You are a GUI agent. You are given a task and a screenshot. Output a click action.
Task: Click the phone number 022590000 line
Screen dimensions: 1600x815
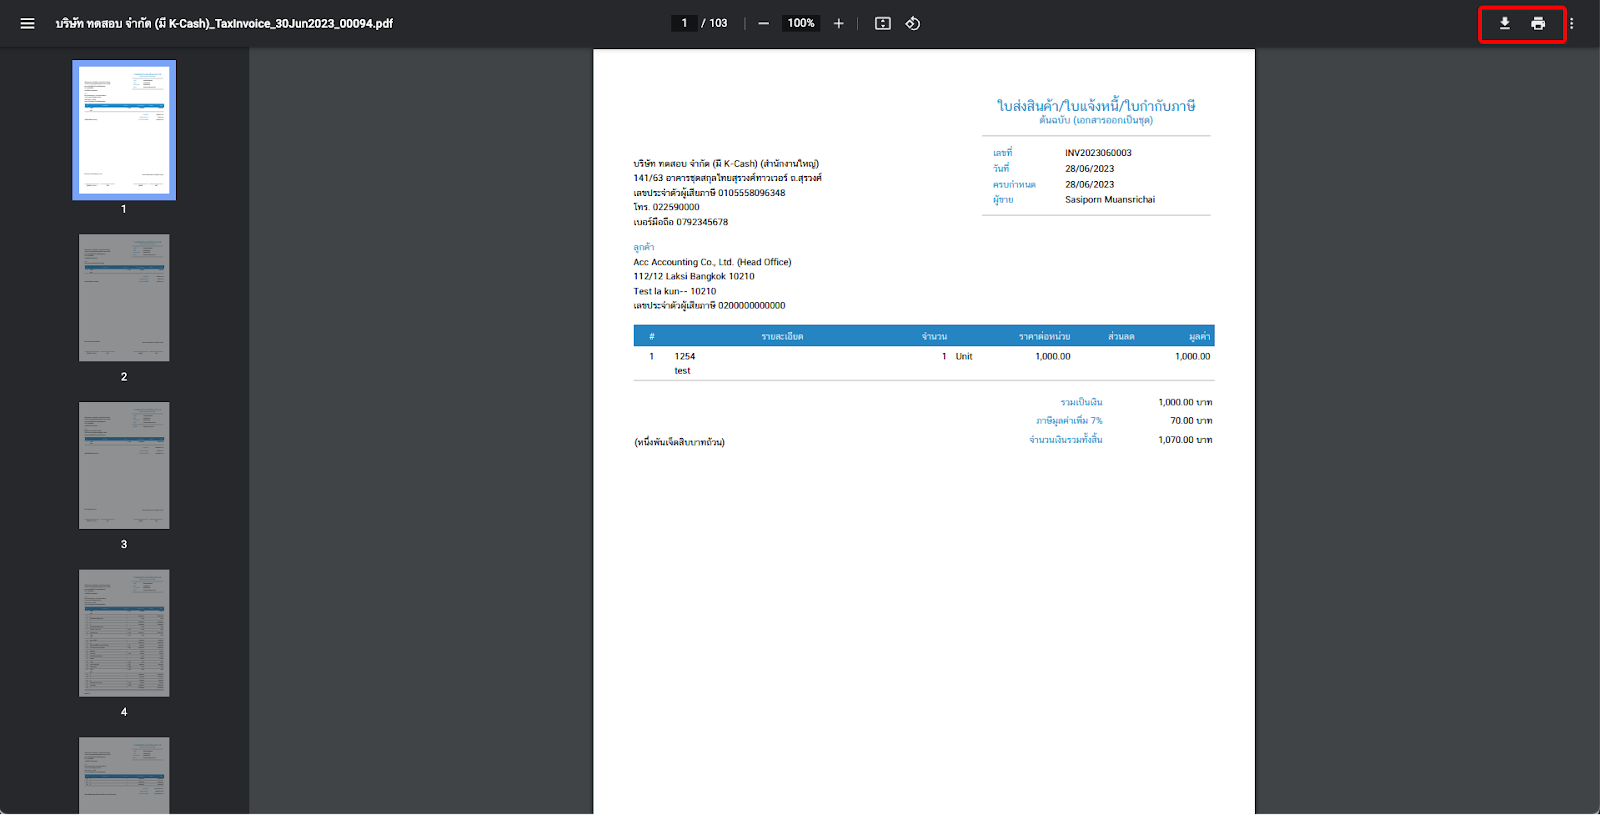(x=666, y=207)
